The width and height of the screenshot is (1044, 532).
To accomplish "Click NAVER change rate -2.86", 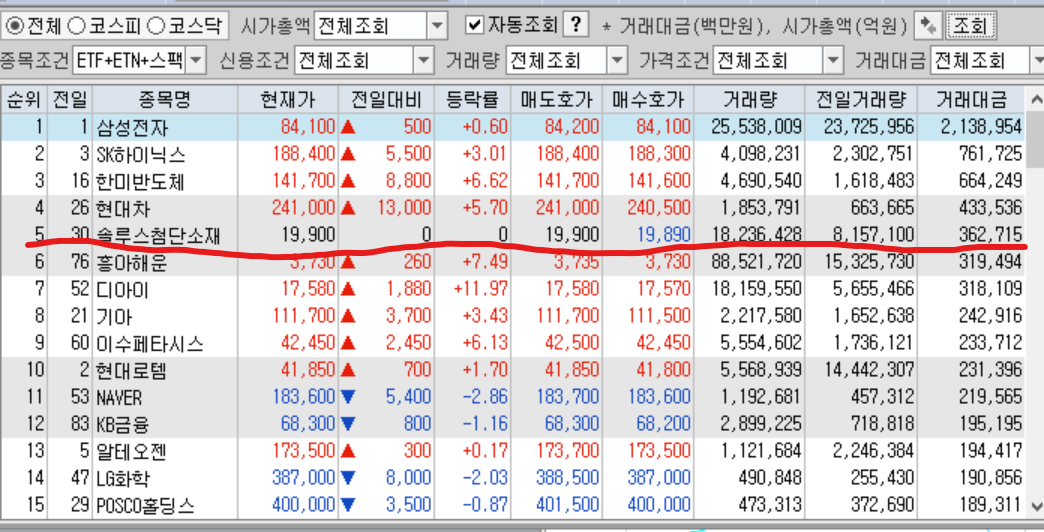I will tap(485, 397).
